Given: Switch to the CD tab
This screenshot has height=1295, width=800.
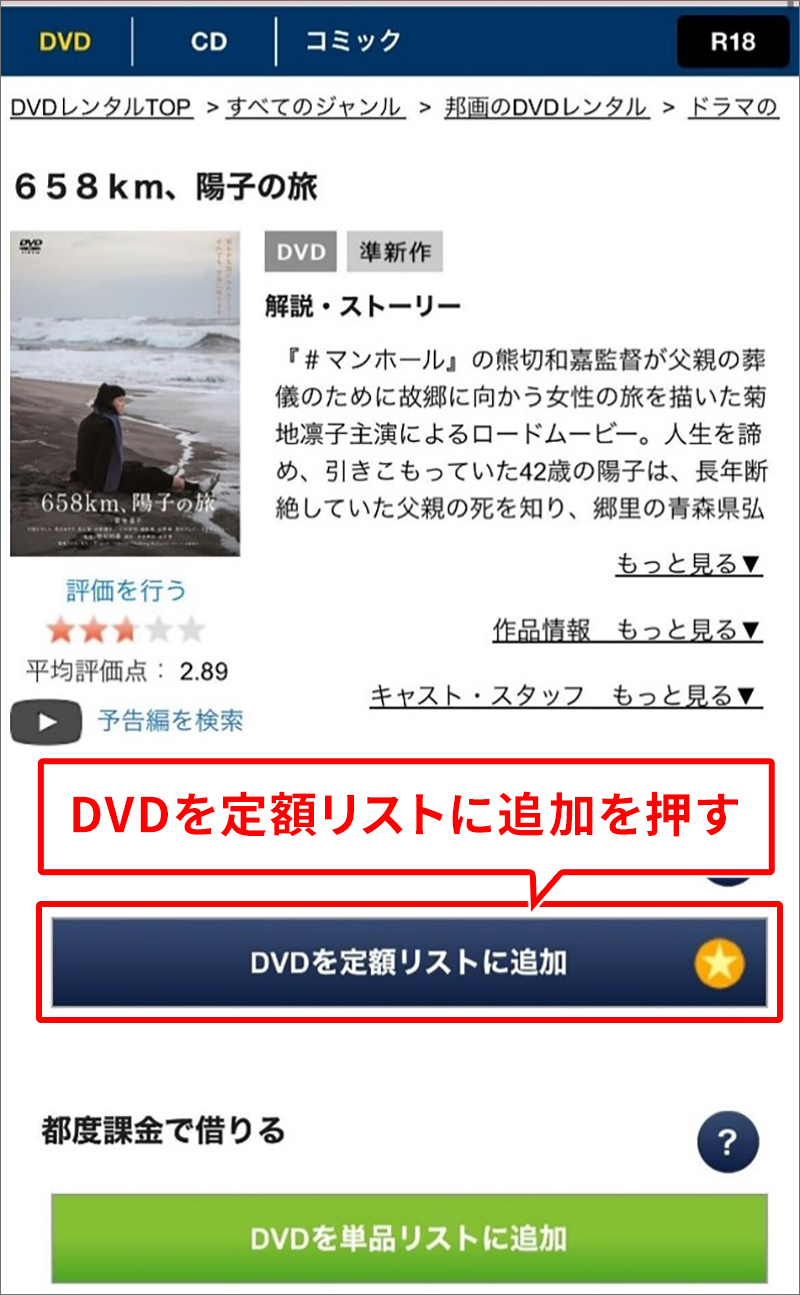Looking at the screenshot, I should tap(209, 42).
